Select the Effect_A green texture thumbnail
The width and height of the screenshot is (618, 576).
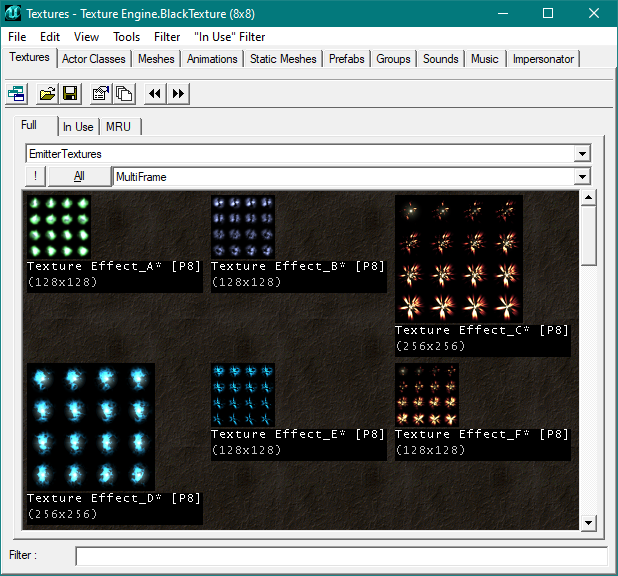59,227
